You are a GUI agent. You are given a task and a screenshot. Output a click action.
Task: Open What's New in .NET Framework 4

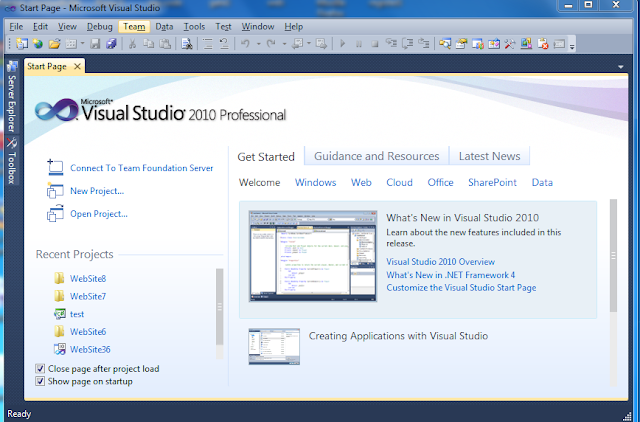coord(451,275)
